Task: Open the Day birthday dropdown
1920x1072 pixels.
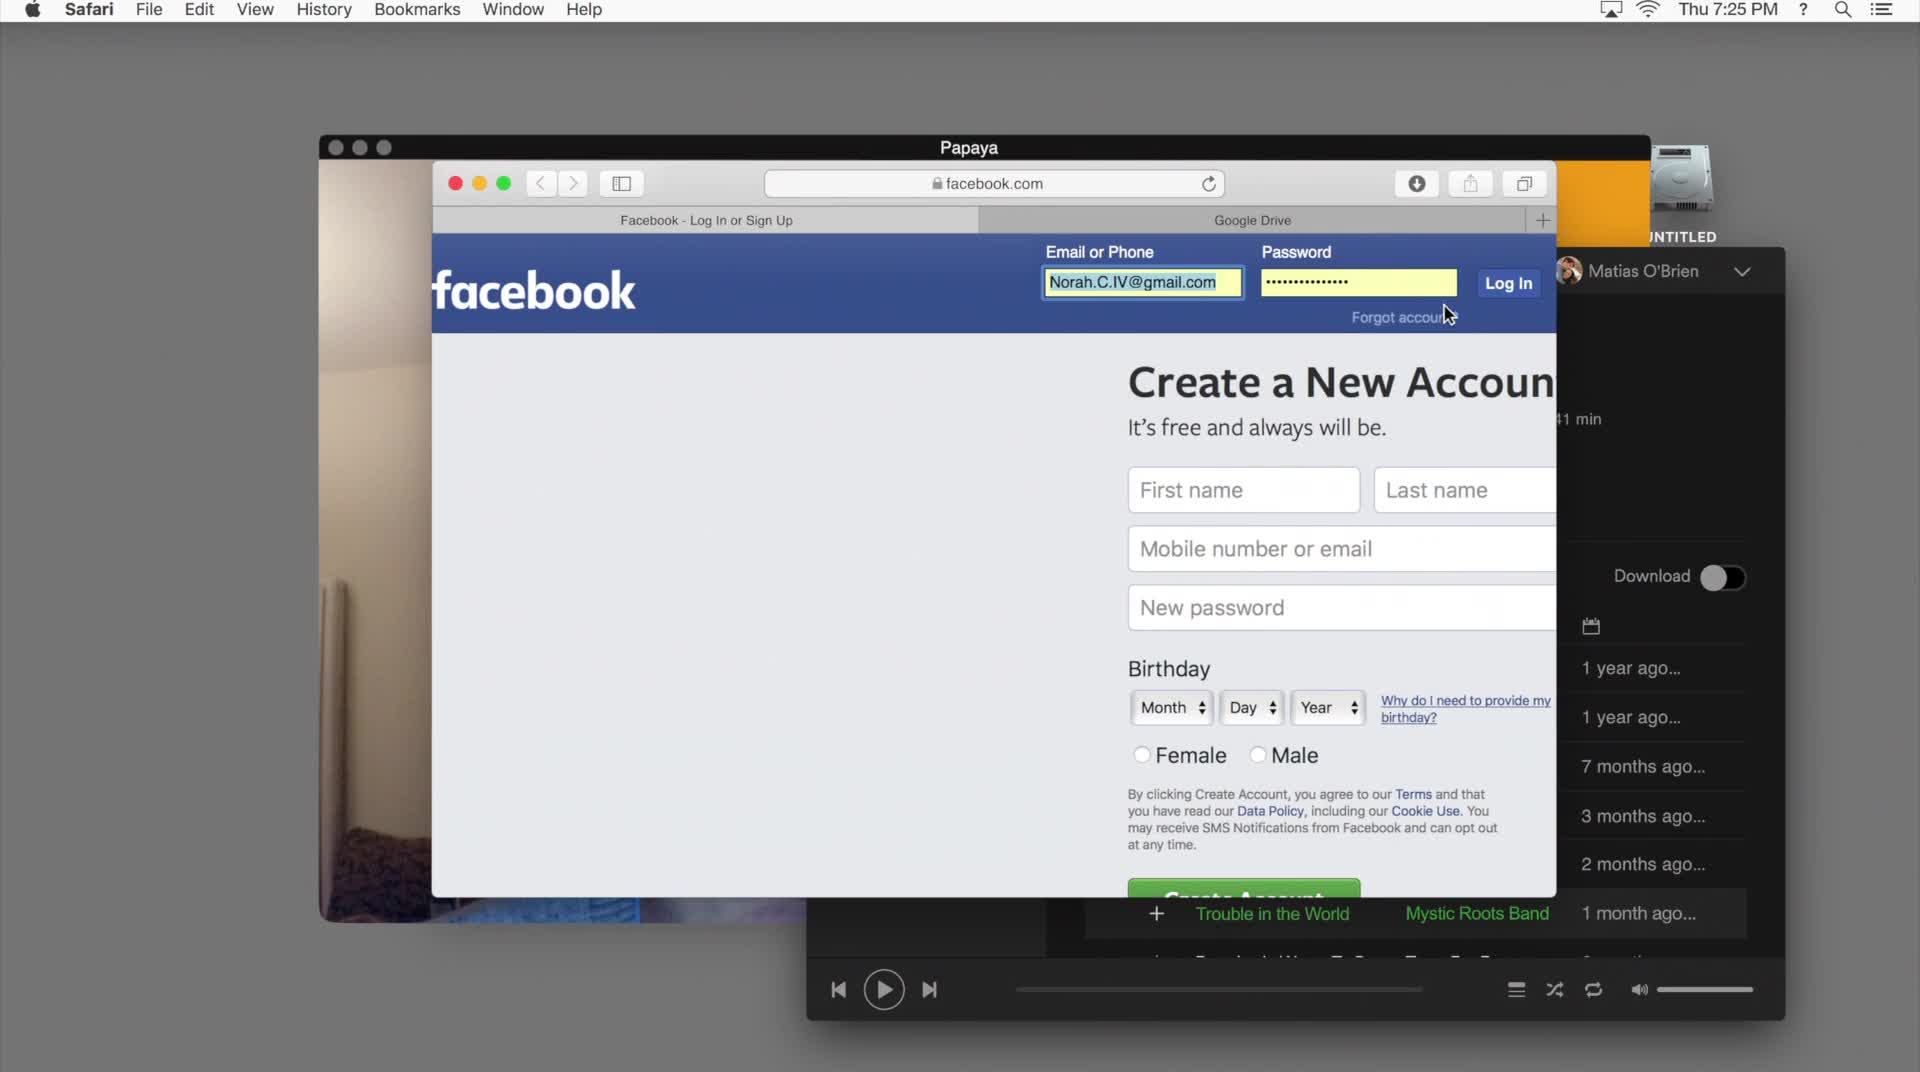Action: tap(1252, 707)
